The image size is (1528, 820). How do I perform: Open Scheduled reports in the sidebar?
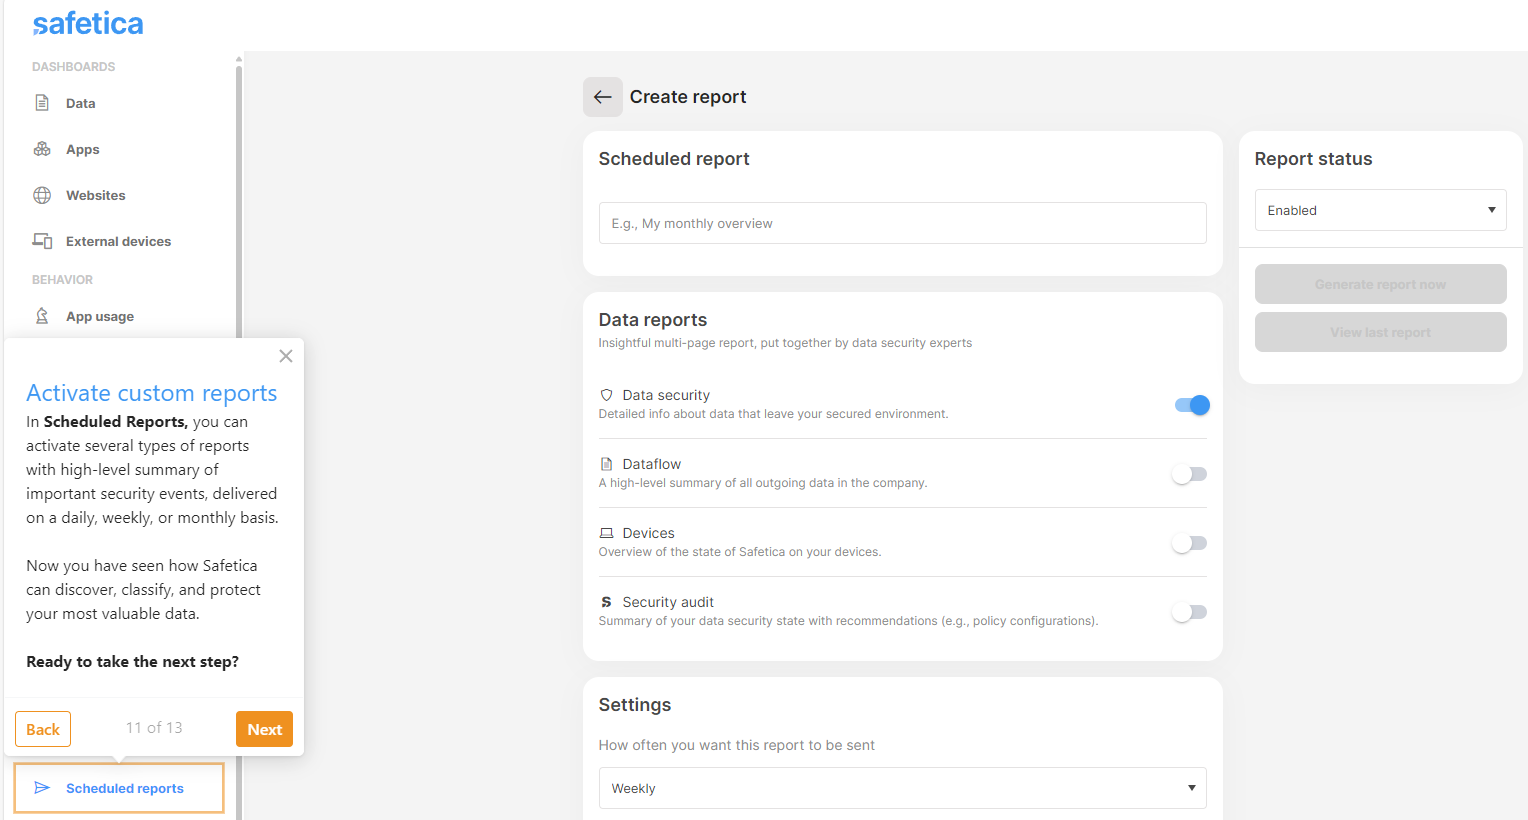(119, 788)
